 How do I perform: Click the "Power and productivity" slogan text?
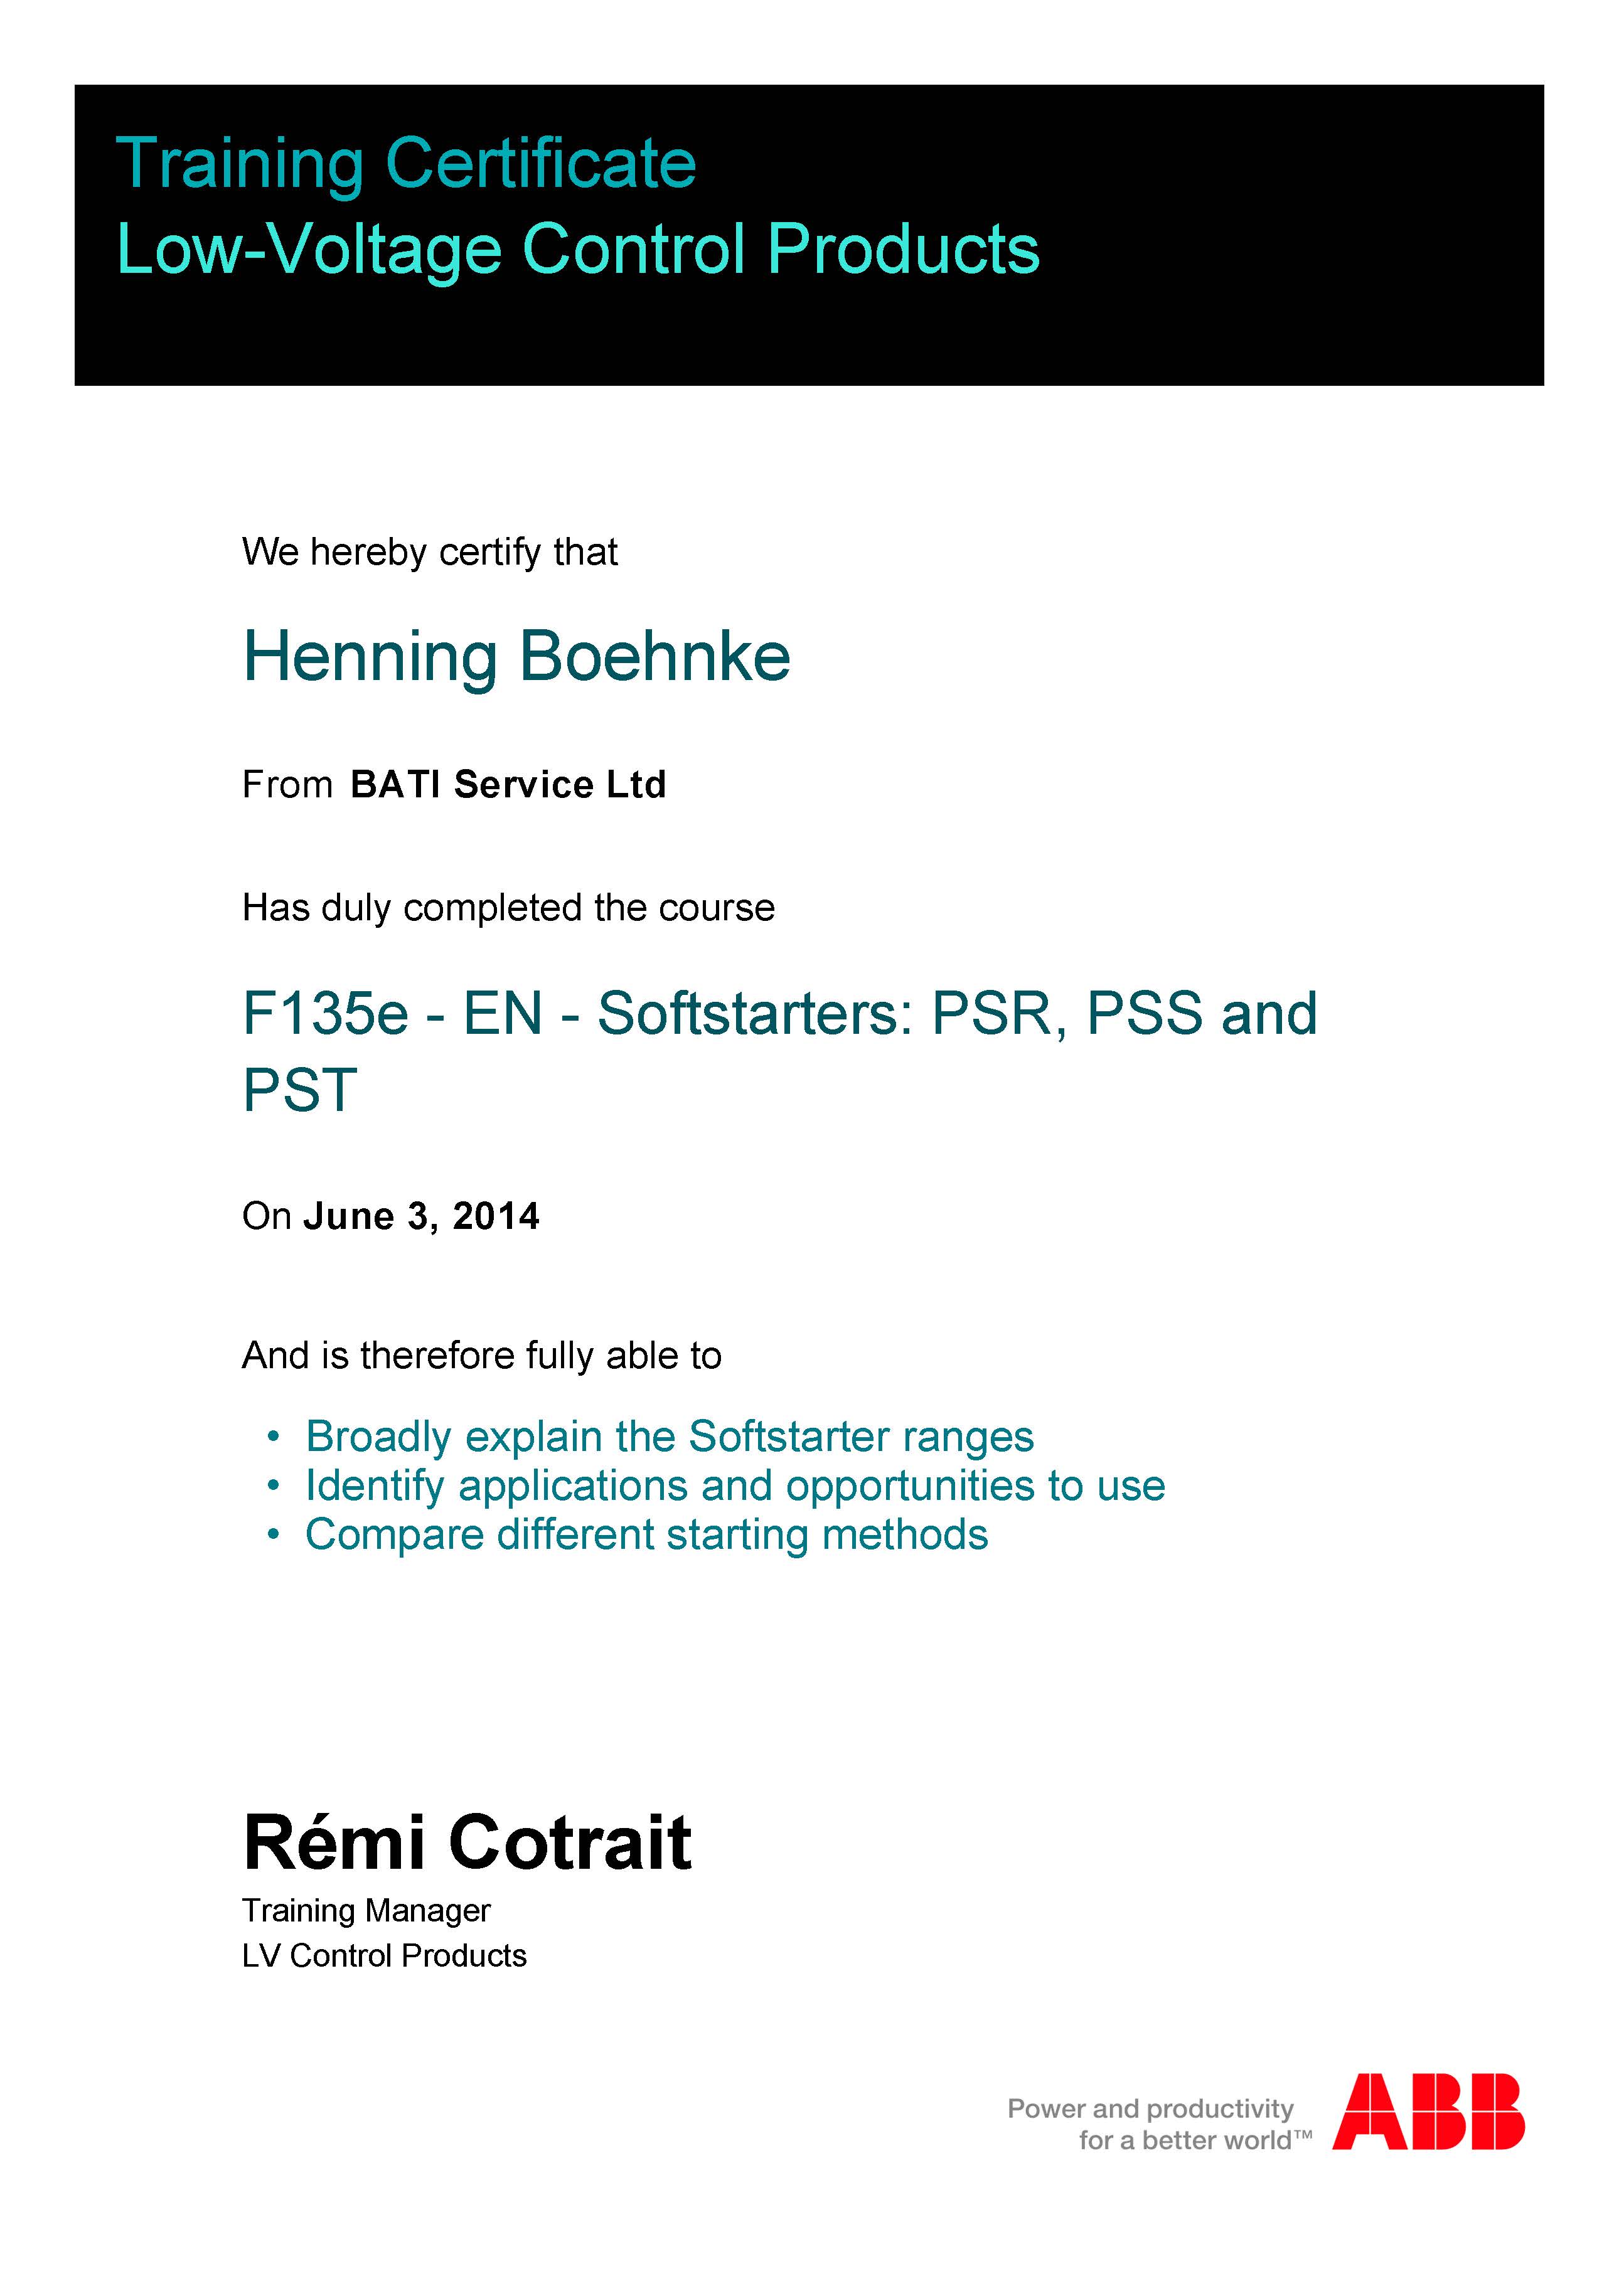tap(1150, 2109)
